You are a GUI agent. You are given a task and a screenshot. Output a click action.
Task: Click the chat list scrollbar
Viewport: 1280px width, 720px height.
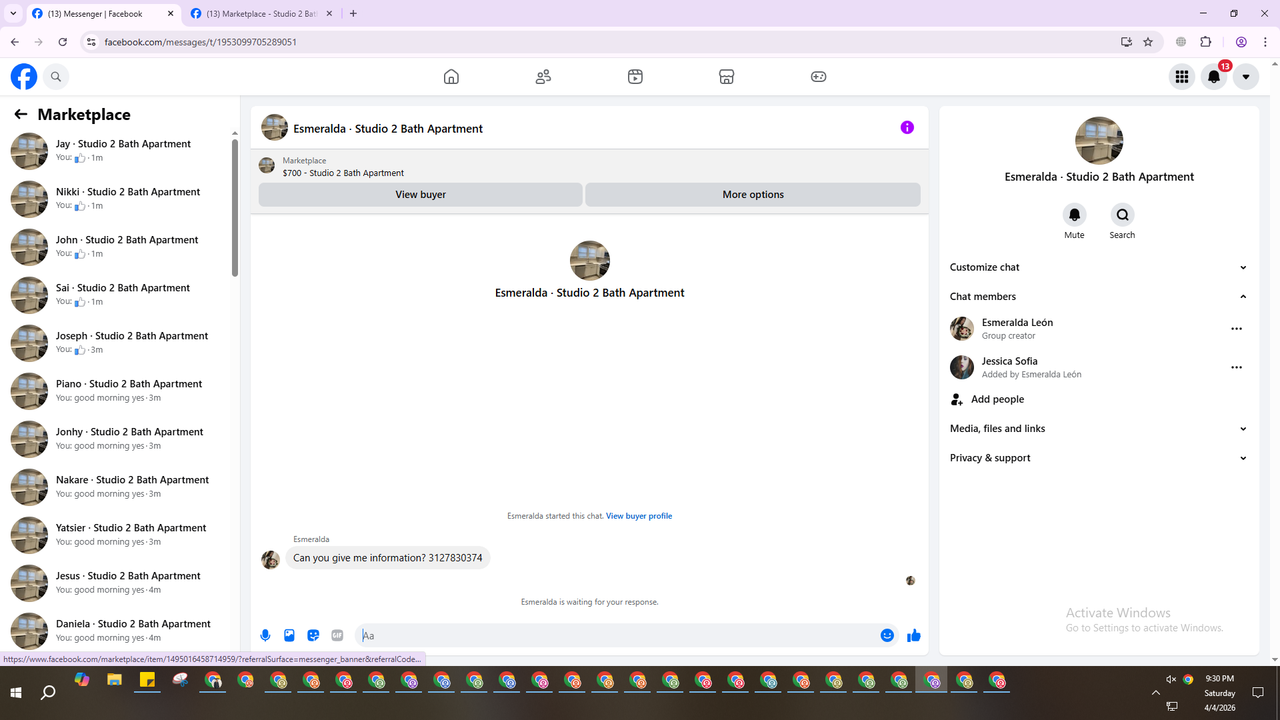click(235, 207)
